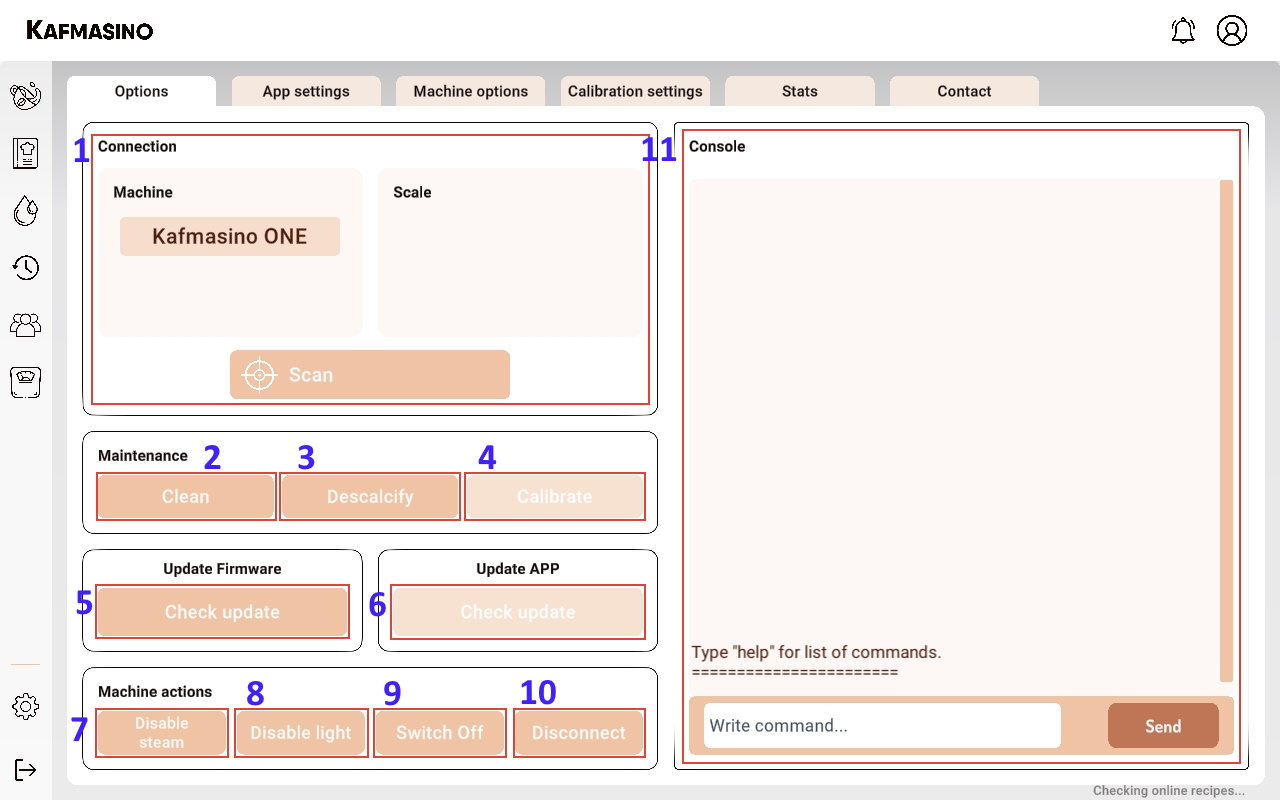Click Disable steam button

162,733
